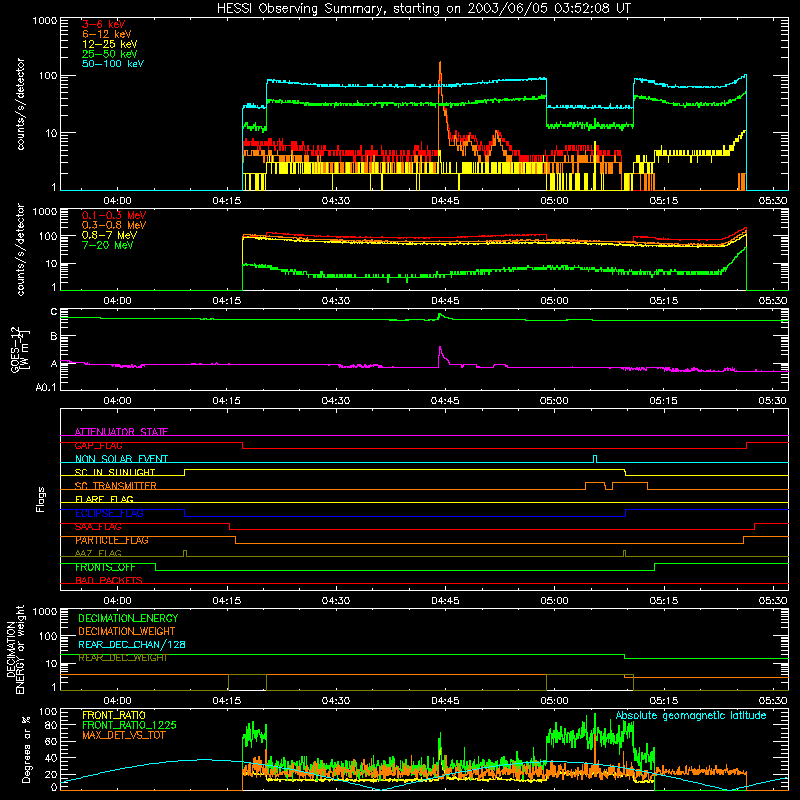Select the PARTICLE_FLAG label
800x800 pixels.
(x=112, y=540)
